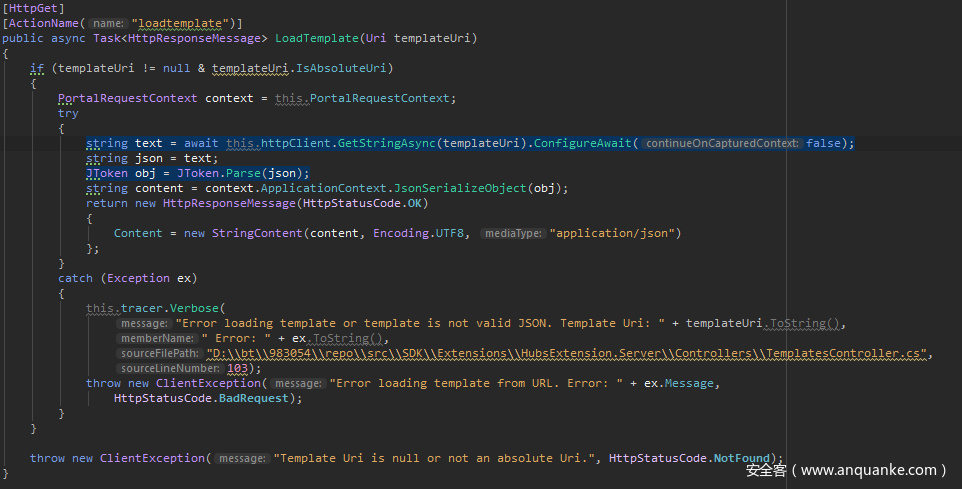The height and width of the screenshot is (489, 962).
Task: Click the PortalRequestContext type declaration
Action: (x=128, y=98)
